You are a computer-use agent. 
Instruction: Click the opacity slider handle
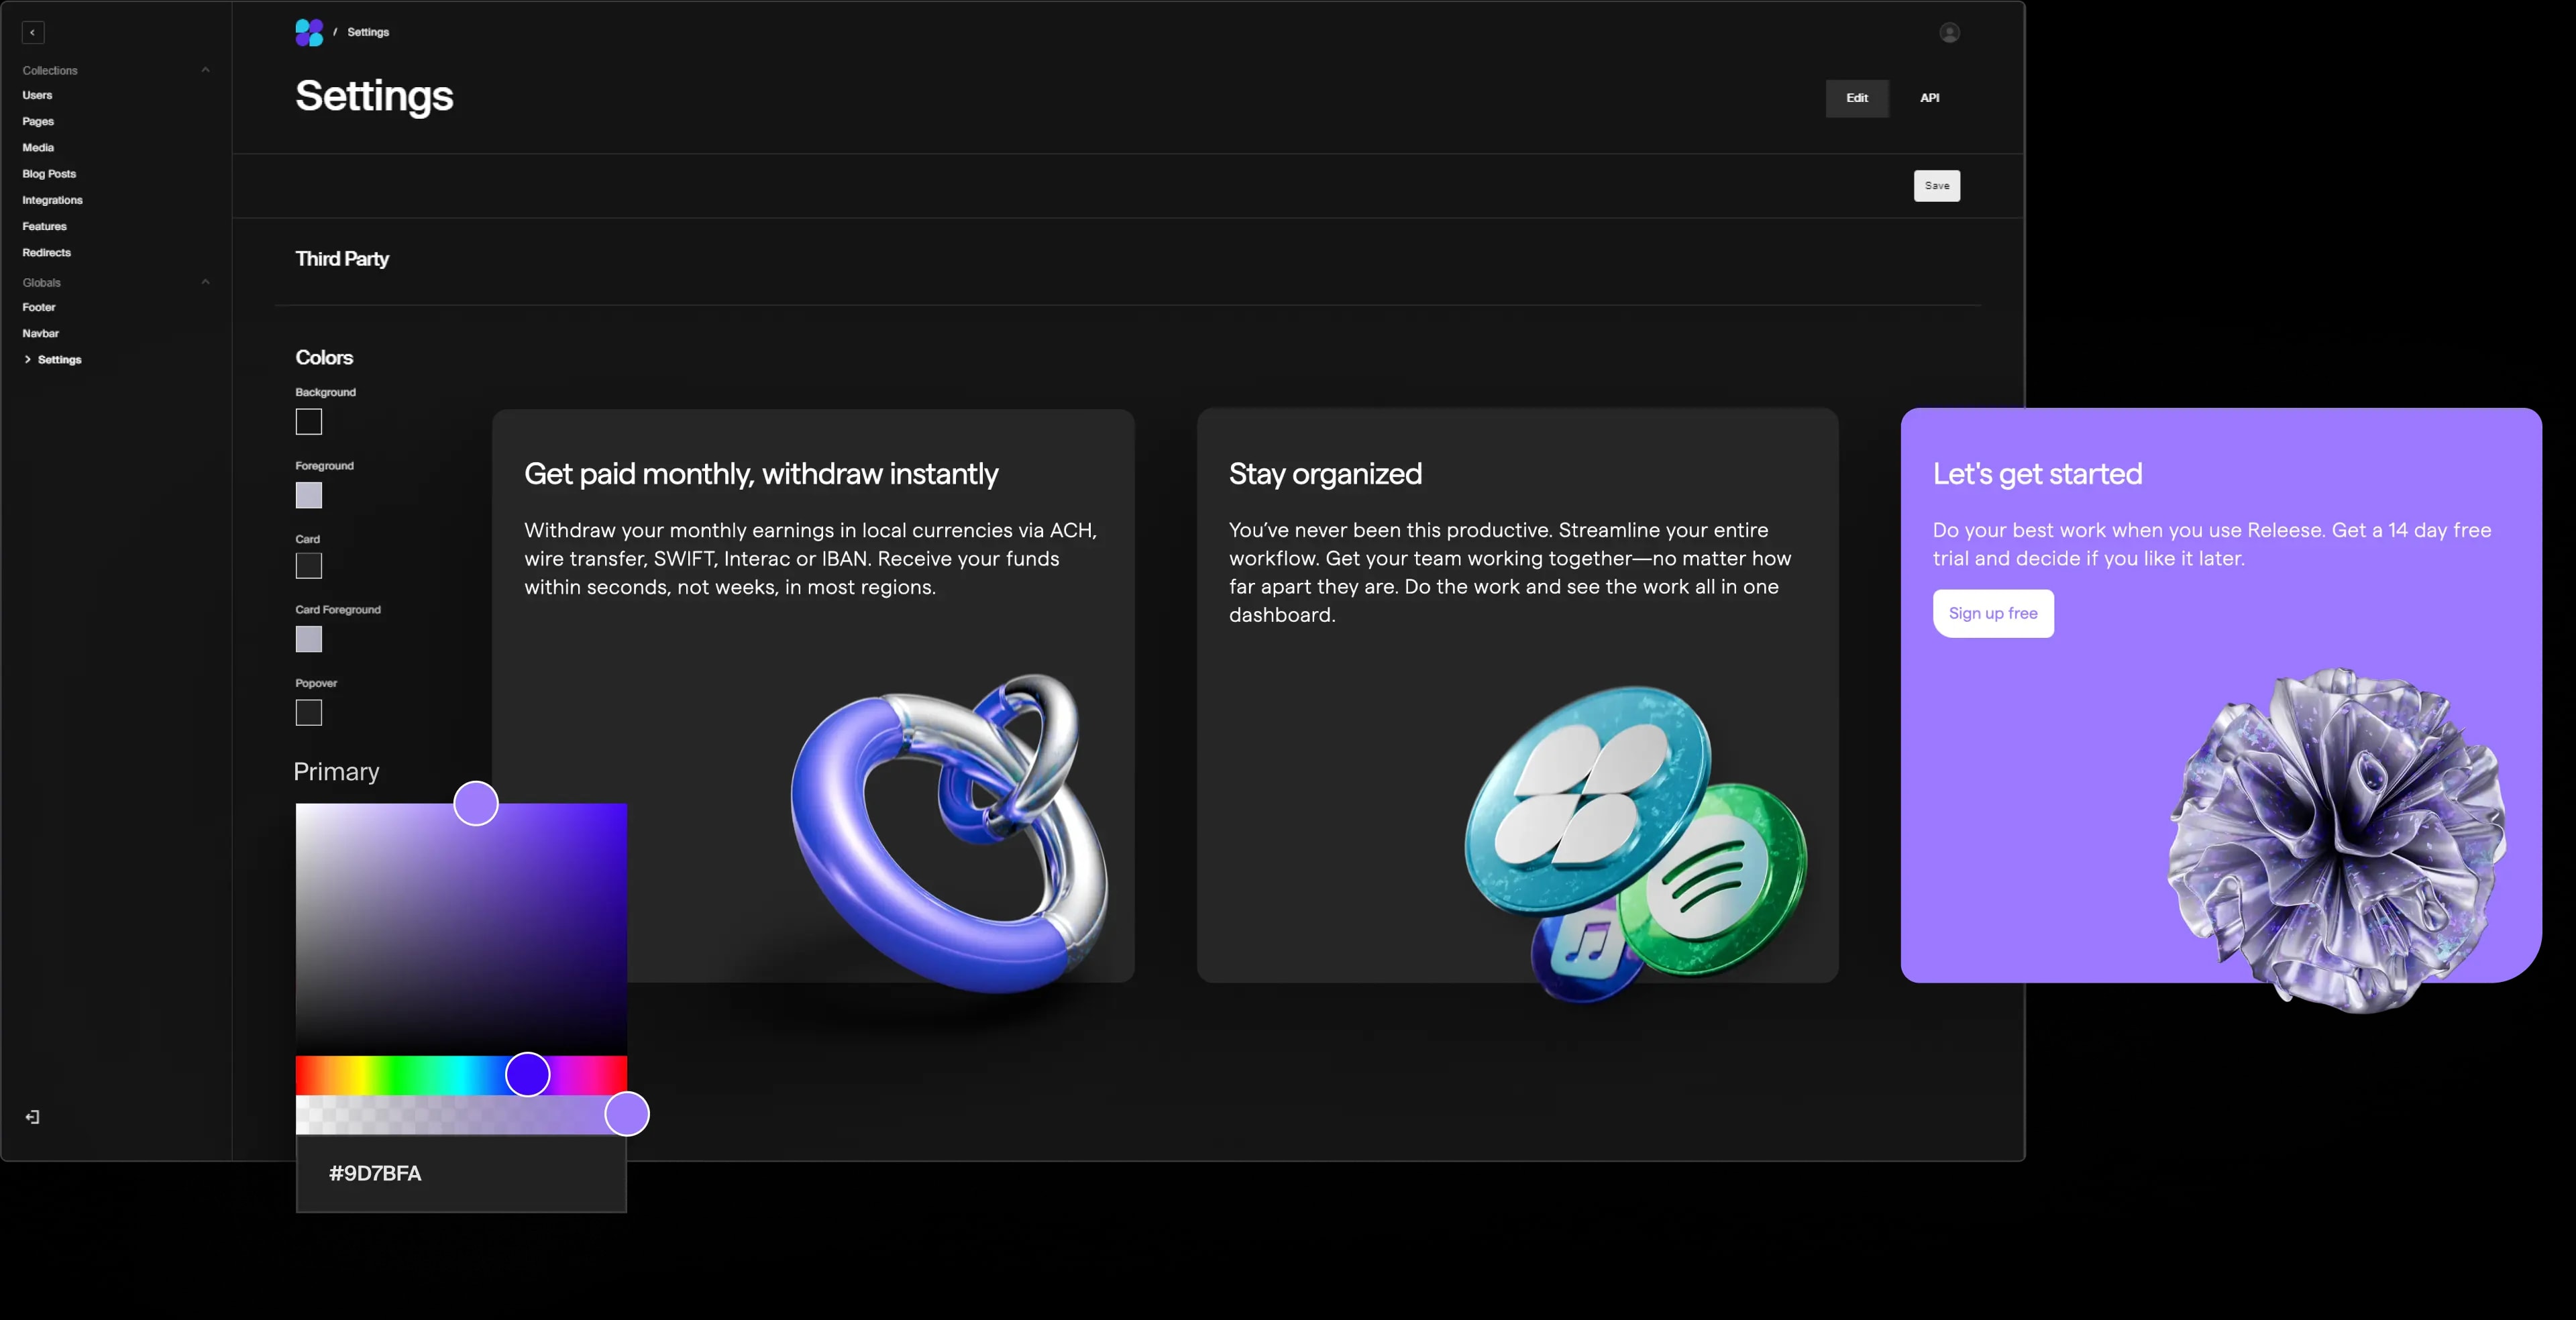[627, 1114]
